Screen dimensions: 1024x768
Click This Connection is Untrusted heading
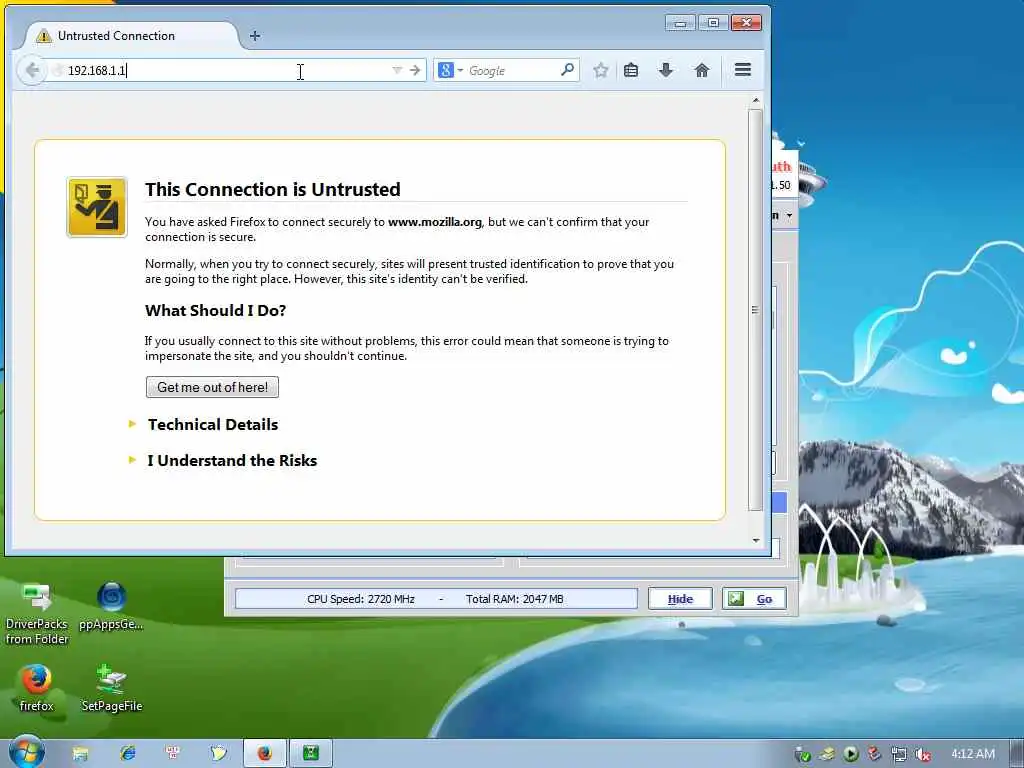point(273,189)
